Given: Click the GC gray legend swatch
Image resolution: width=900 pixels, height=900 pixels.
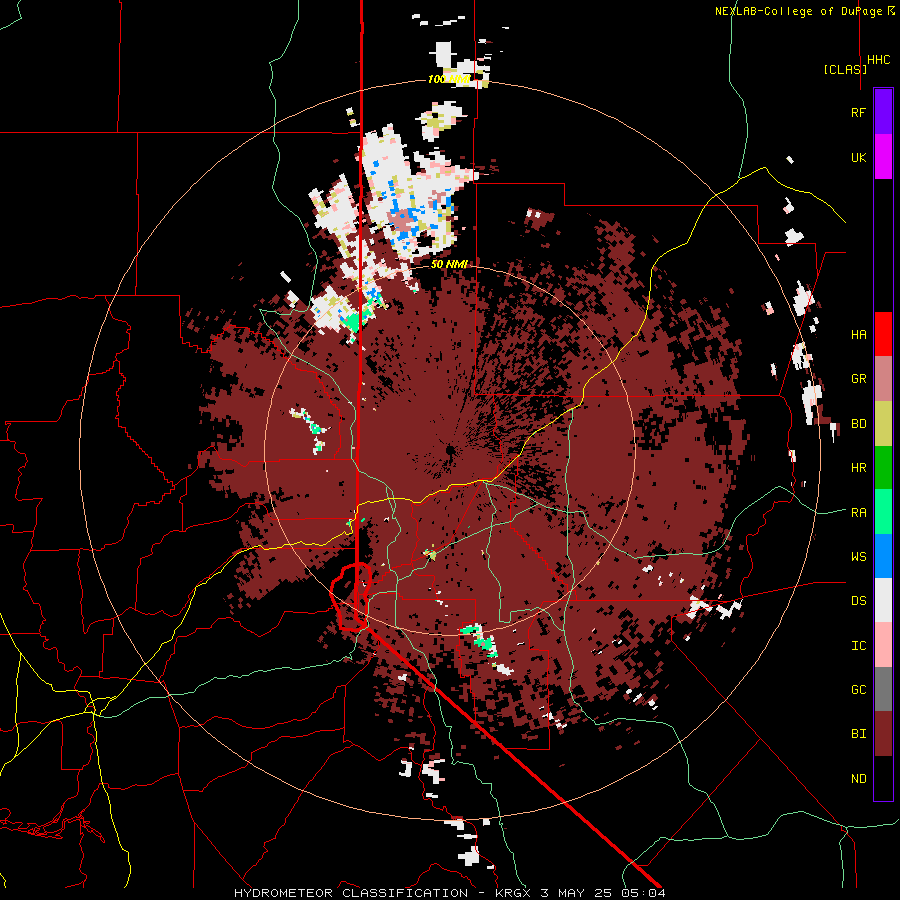Looking at the screenshot, I should point(883,689).
